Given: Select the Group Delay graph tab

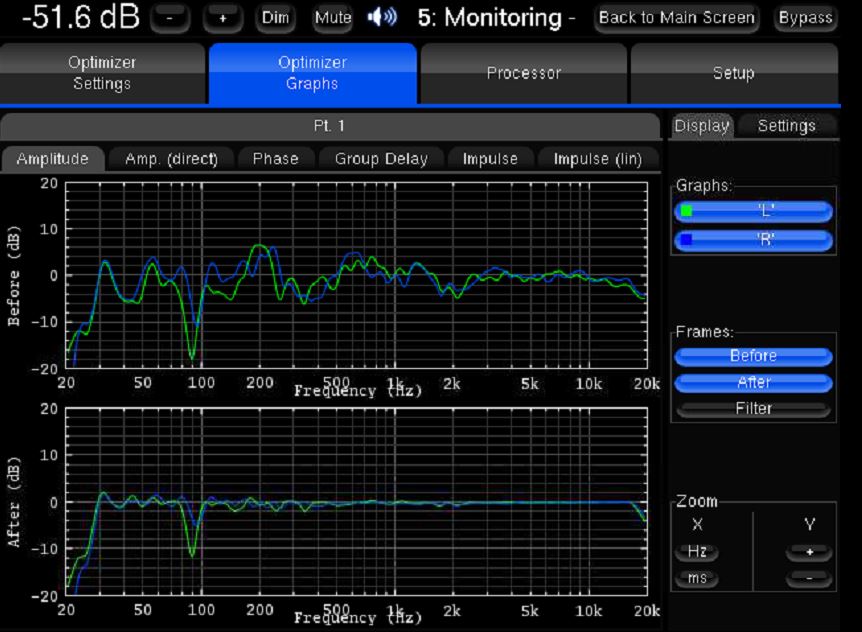Looking at the screenshot, I should click(x=381, y=158).
